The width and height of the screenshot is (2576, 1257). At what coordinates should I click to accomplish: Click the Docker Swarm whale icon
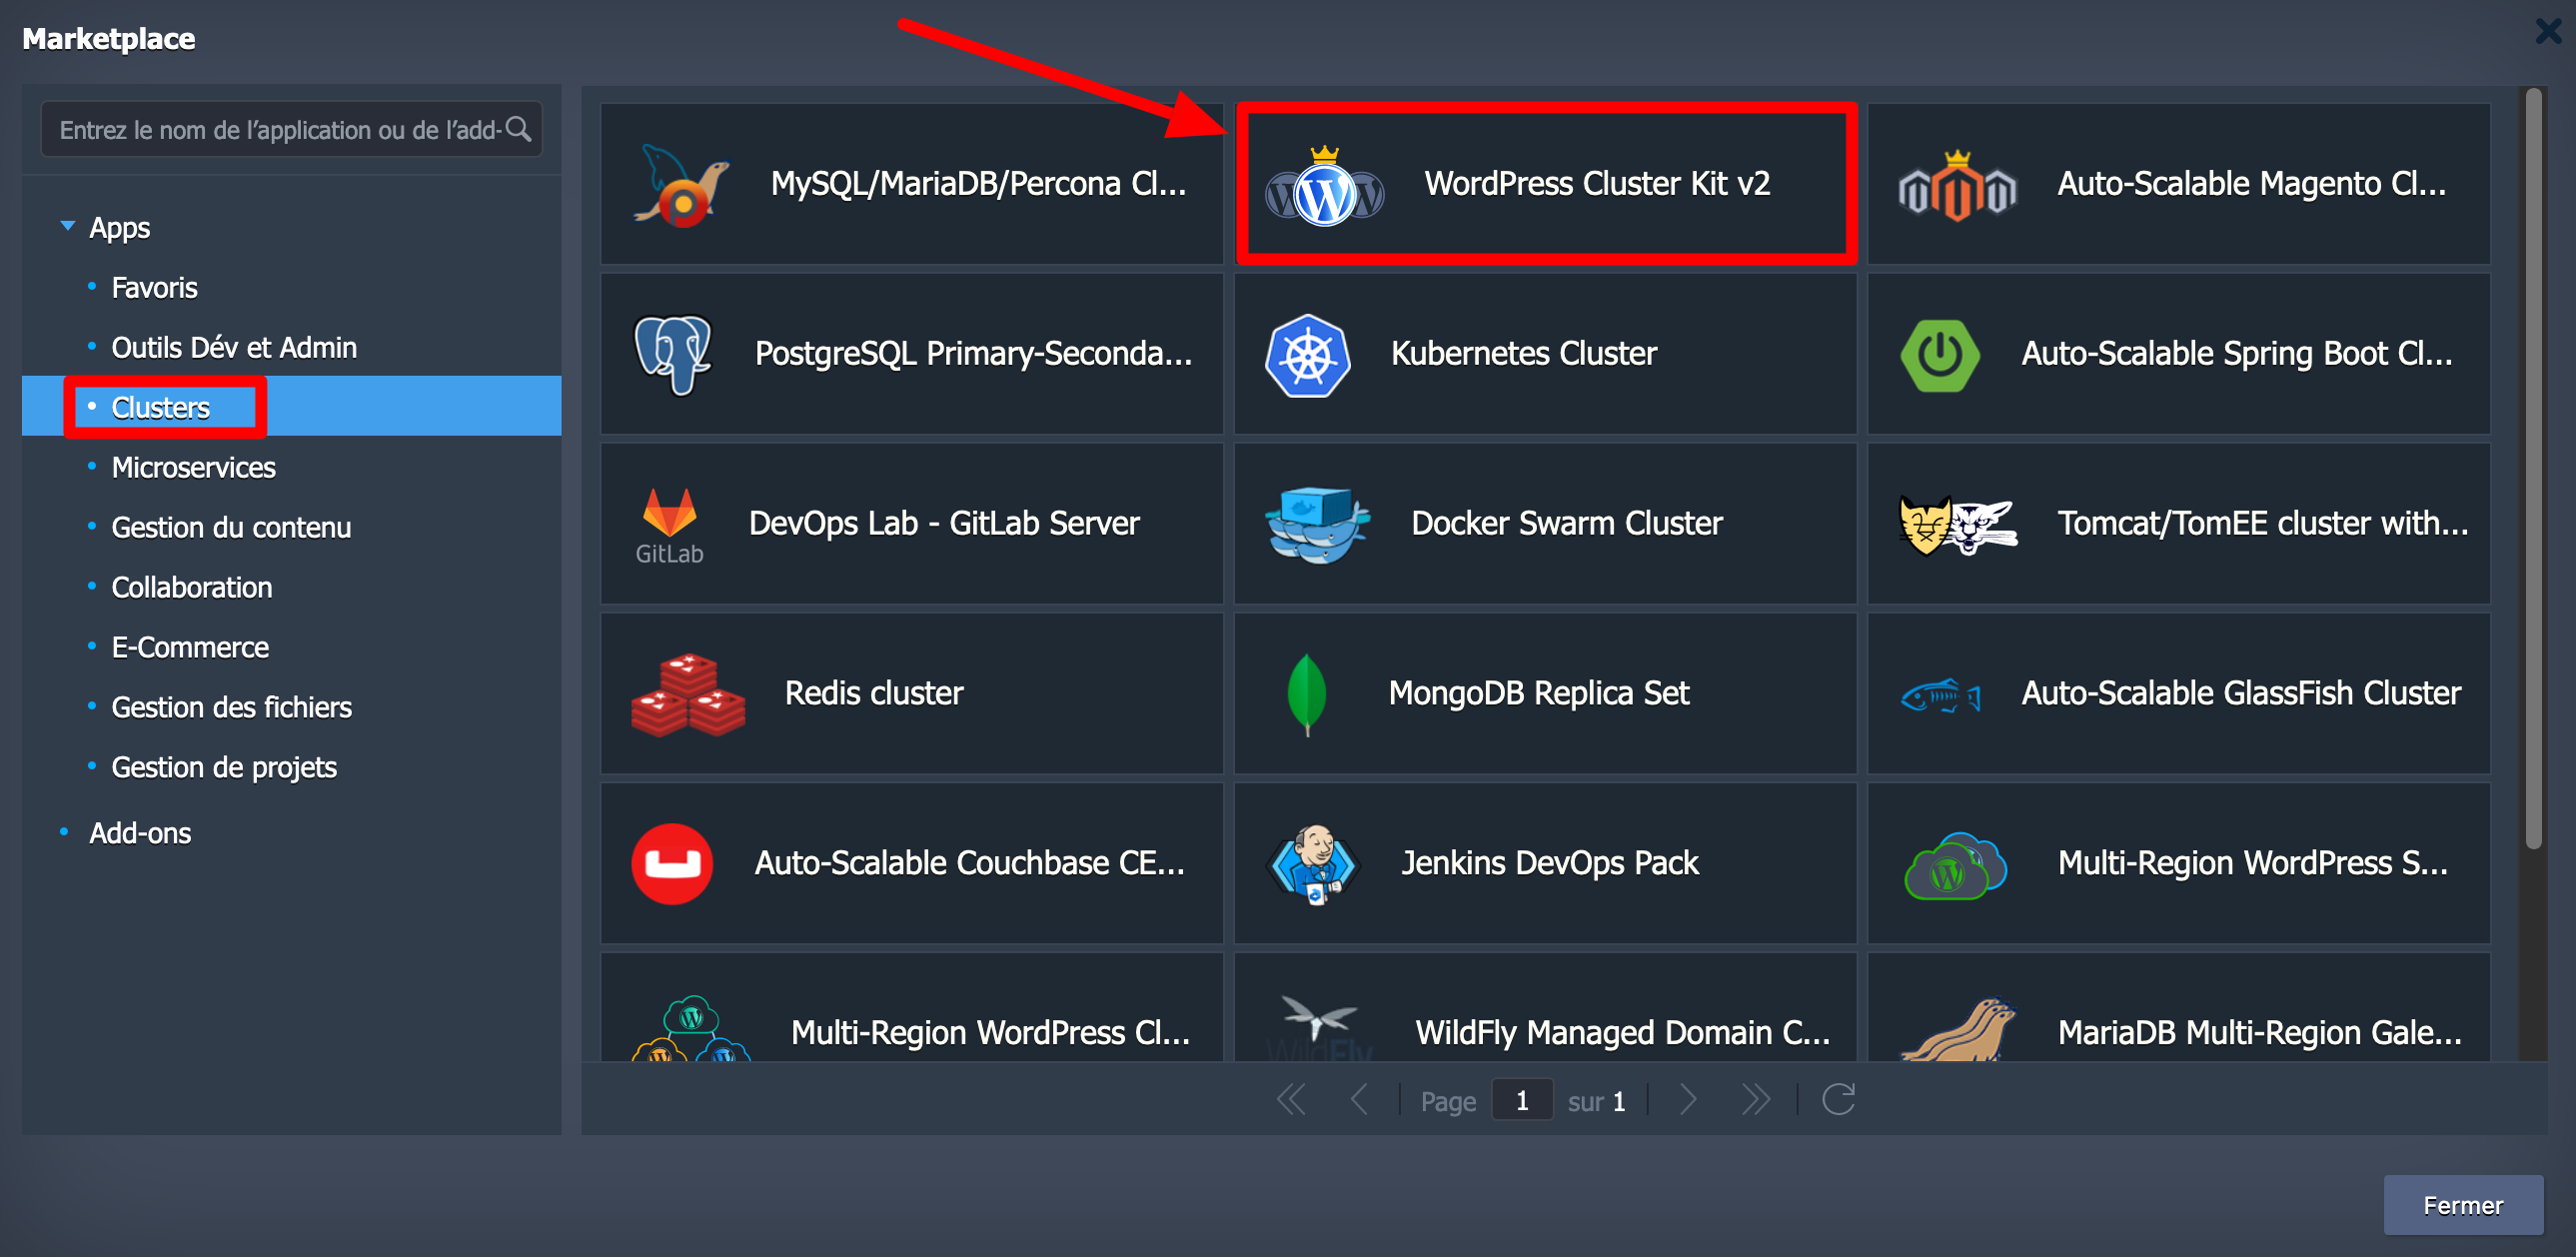tap(1316, 525)
